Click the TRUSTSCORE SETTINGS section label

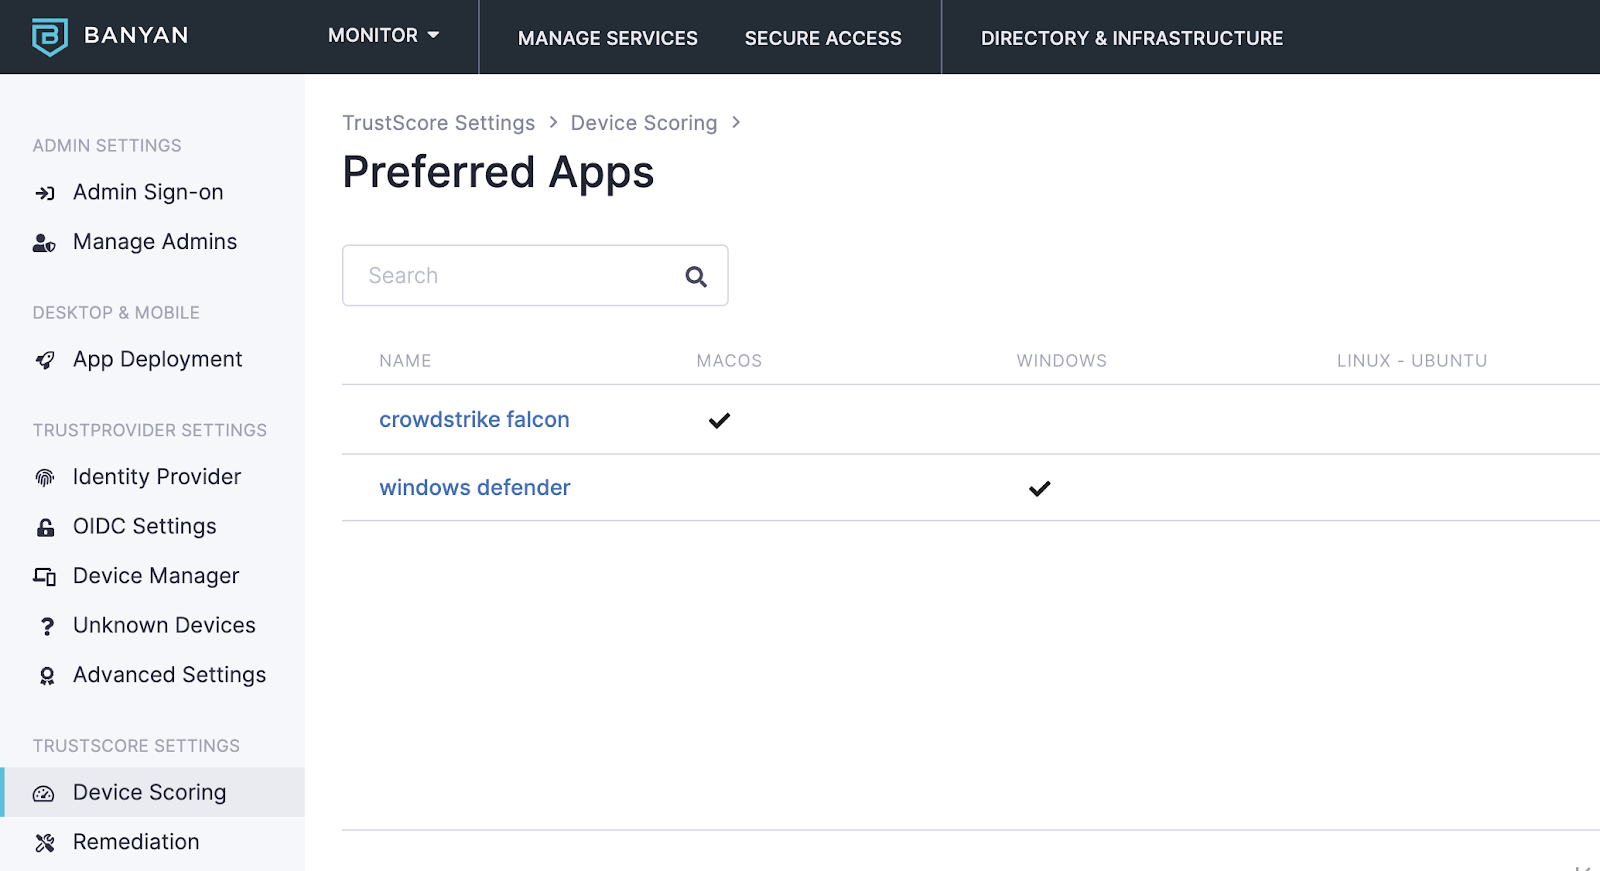(x=136, y=746)
